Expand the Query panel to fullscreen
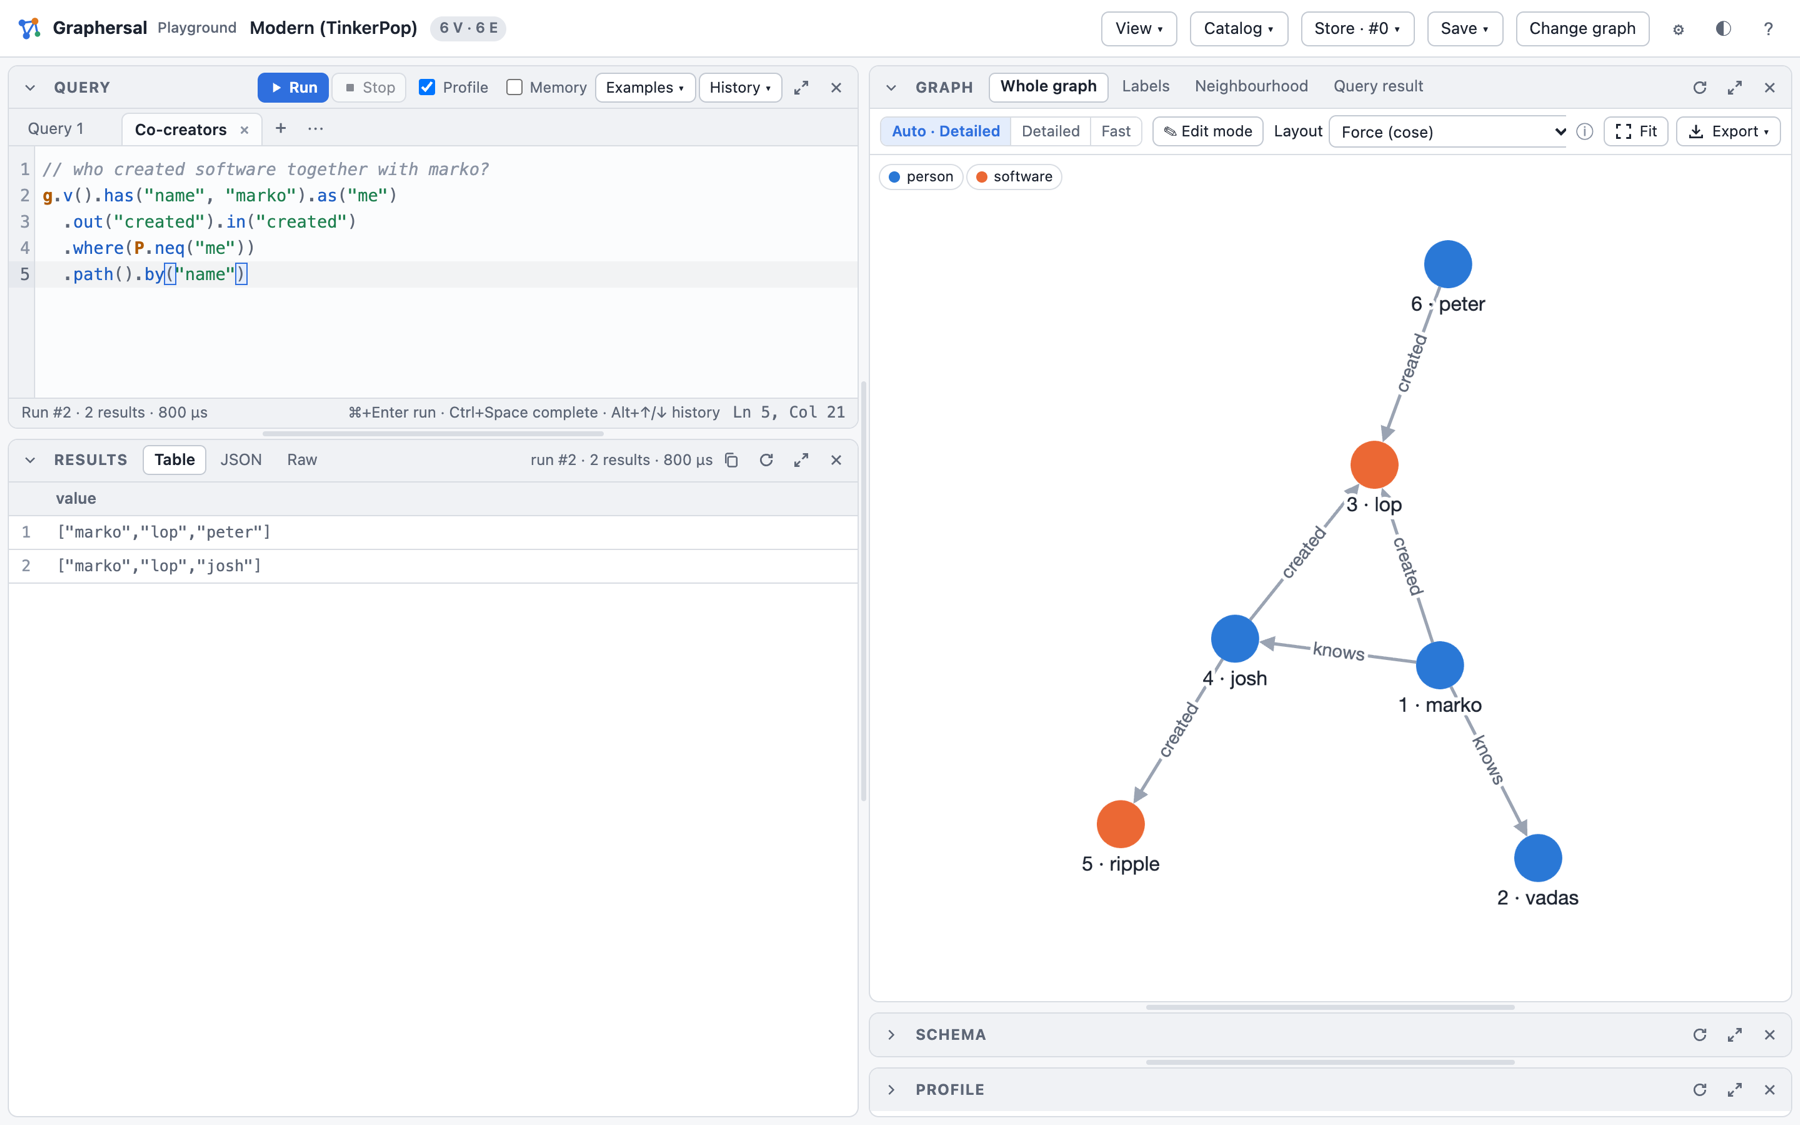Viewport: 1800px width, 1125px height. (x=801, y=88)
